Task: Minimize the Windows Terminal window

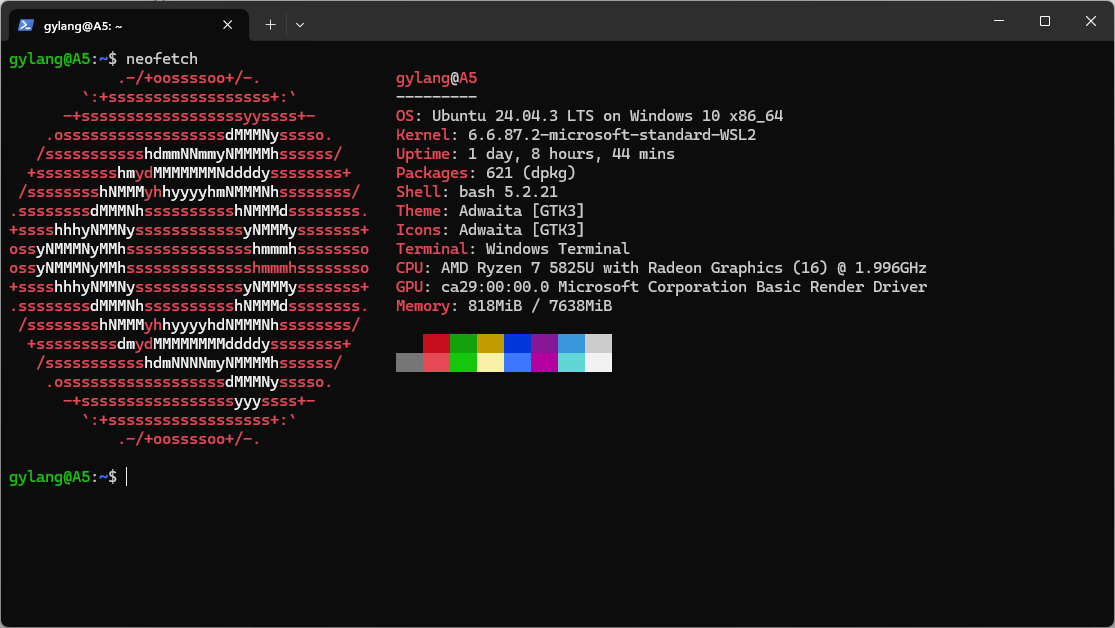Action: pyautogui.click(x=998, y=21)
